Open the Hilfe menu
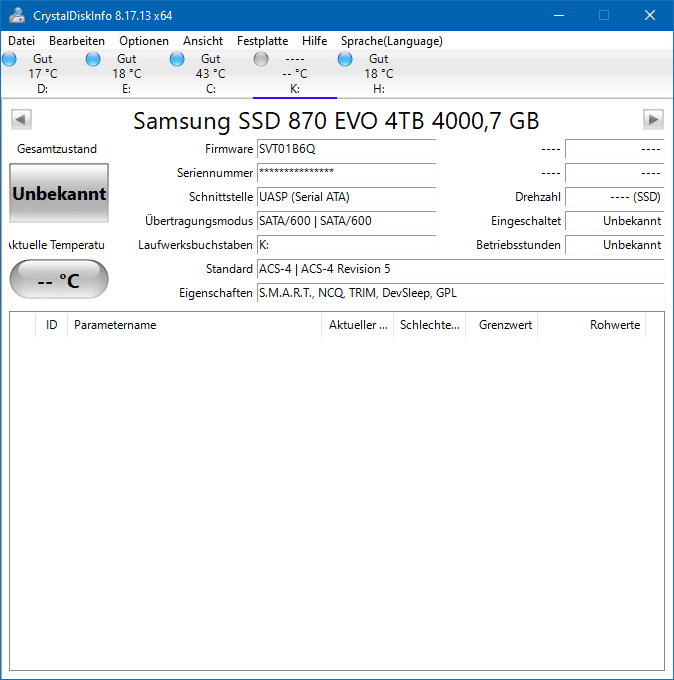This screenshot has height=680, width=674. pyautogui.click(x=314, y=41)
